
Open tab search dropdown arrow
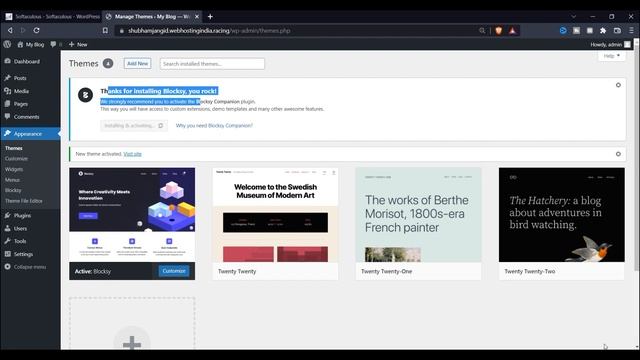point(573,17)
